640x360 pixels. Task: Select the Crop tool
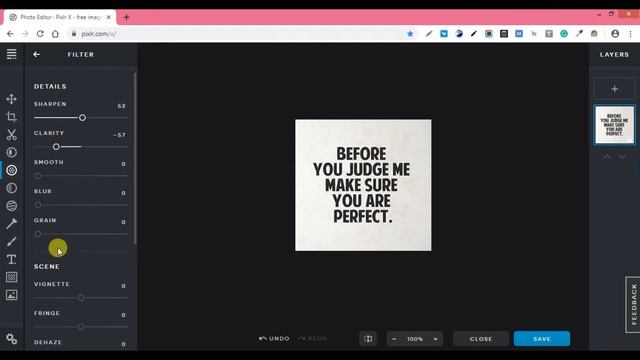(11, 117)
